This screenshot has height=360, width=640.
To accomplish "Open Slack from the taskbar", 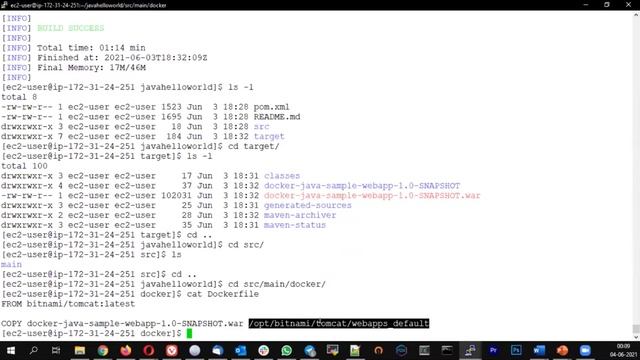I will [264, 350].
